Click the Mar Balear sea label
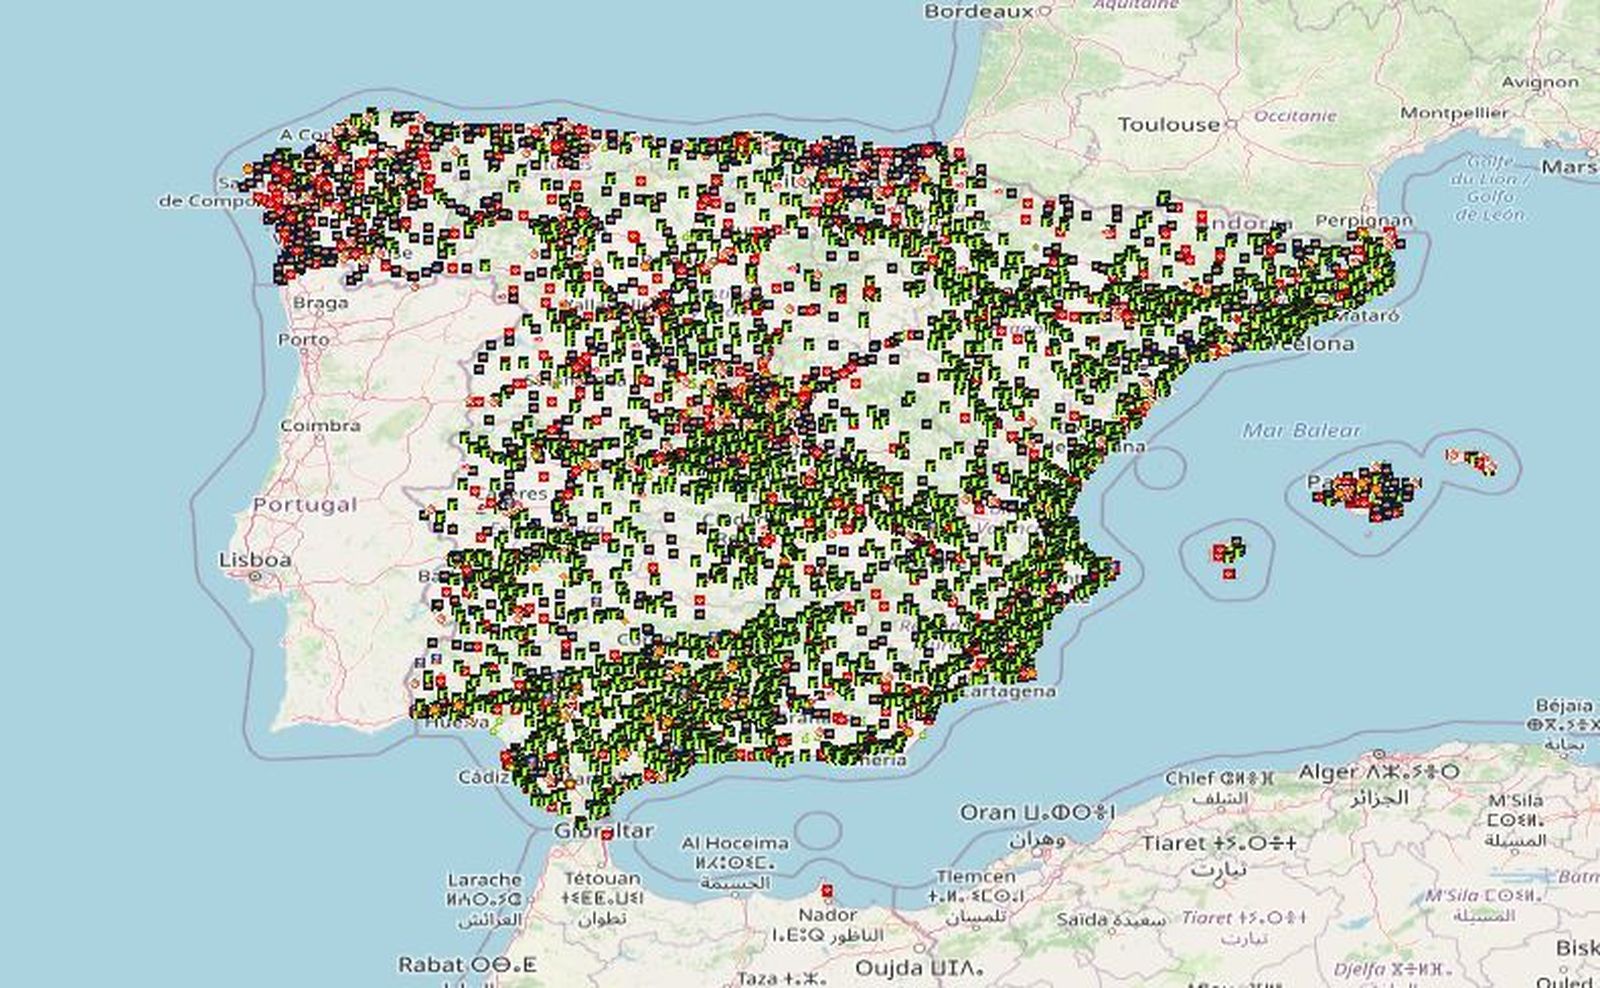The width and height of the screenshot is (1600, 988). [1301, 431]
